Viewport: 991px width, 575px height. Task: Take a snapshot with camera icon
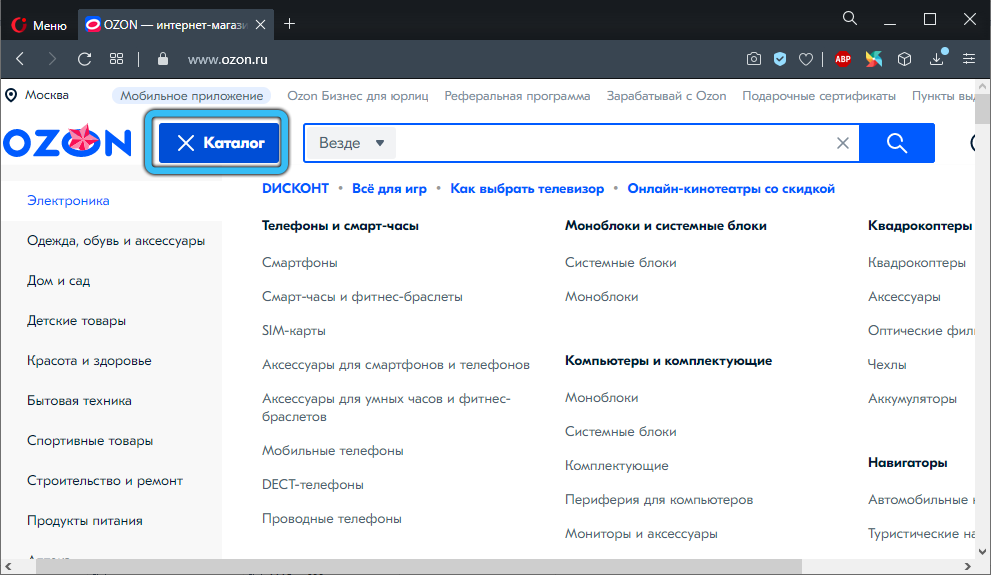[x=753, y=59]
